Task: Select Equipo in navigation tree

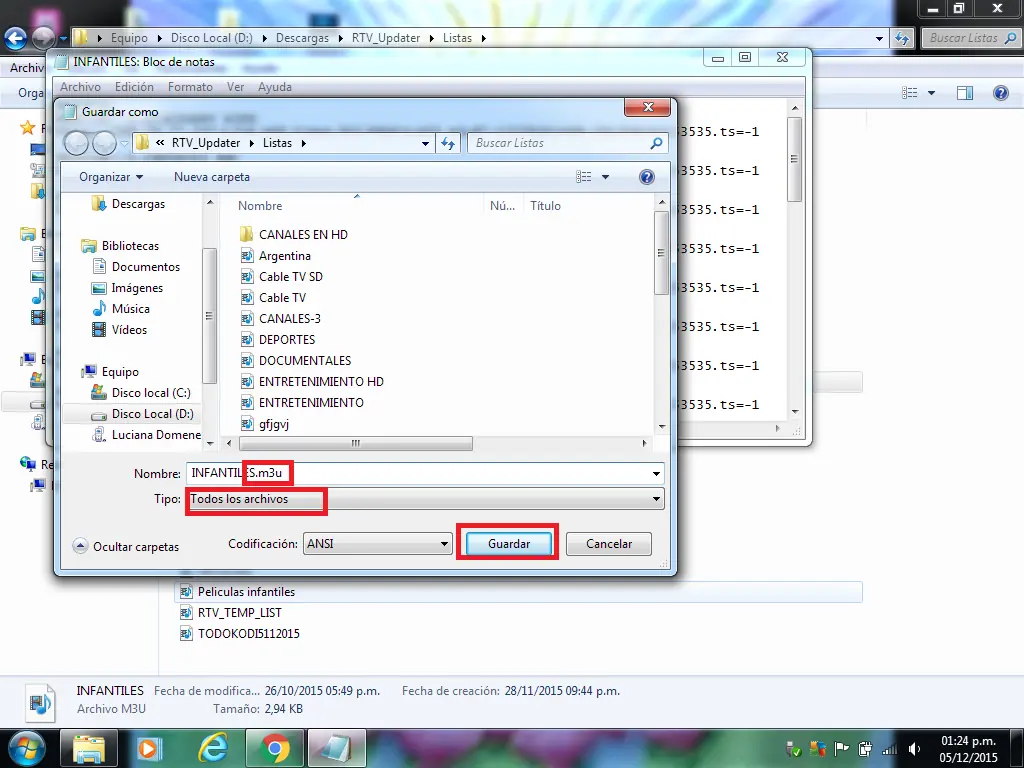Action: pyautogui.click(x=120, y=372)
